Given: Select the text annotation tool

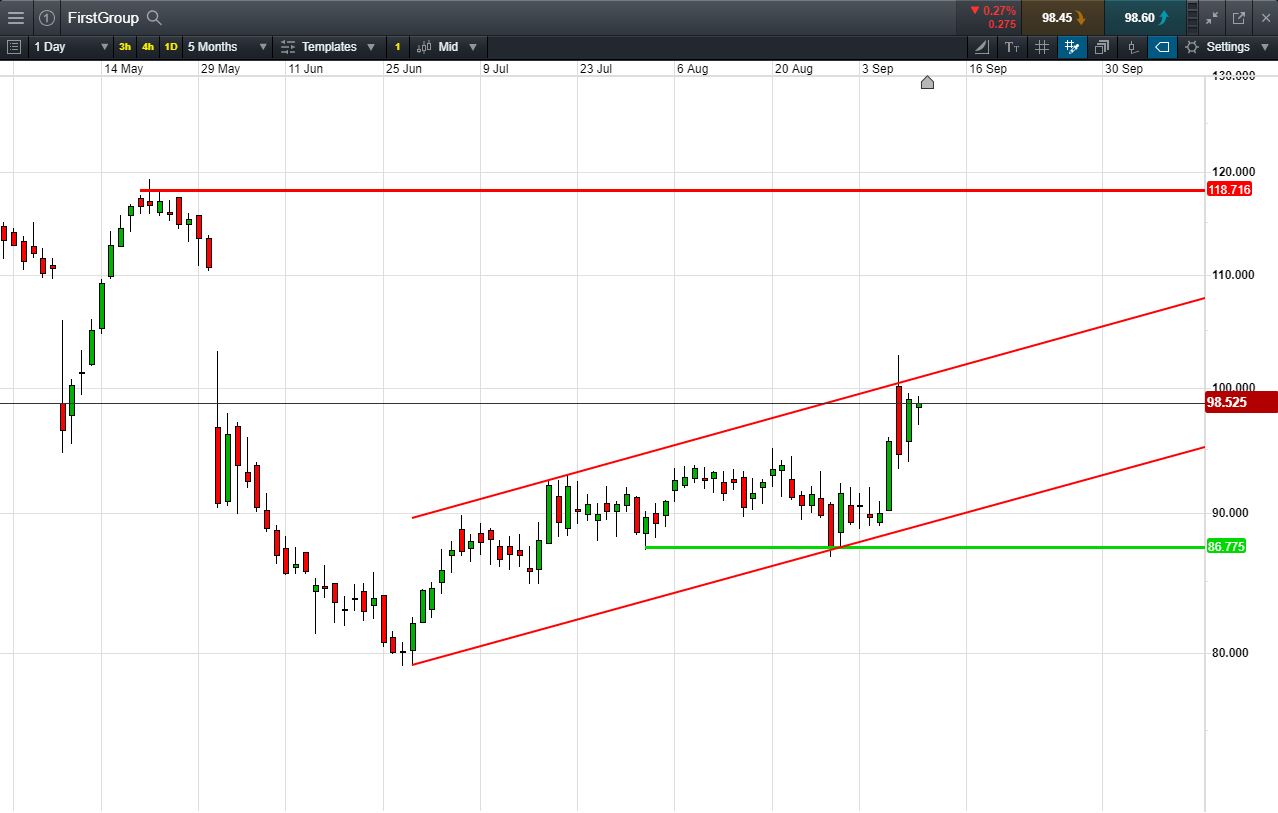Looking at the screenshot, I should click(1012, 47).
